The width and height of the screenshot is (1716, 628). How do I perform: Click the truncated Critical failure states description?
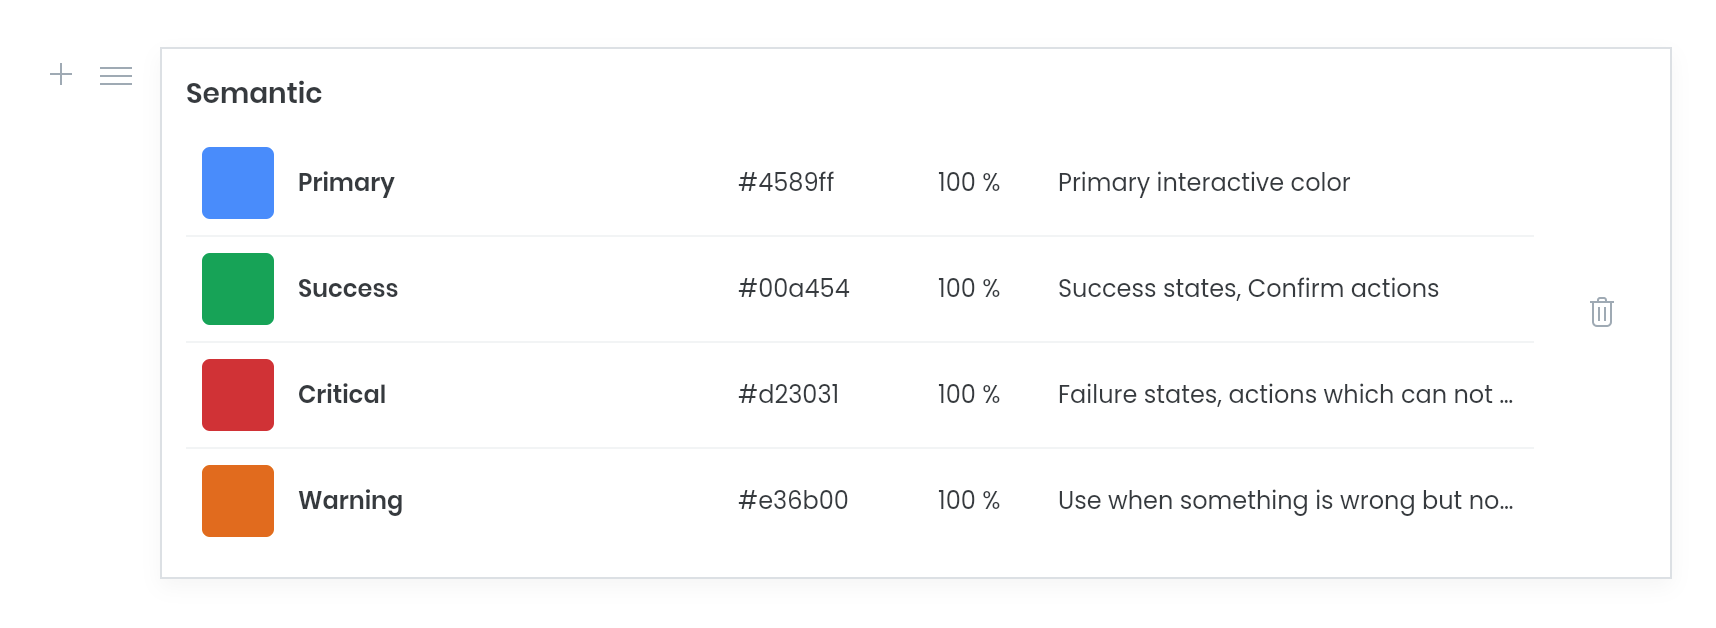click(x=1285, y=394)
